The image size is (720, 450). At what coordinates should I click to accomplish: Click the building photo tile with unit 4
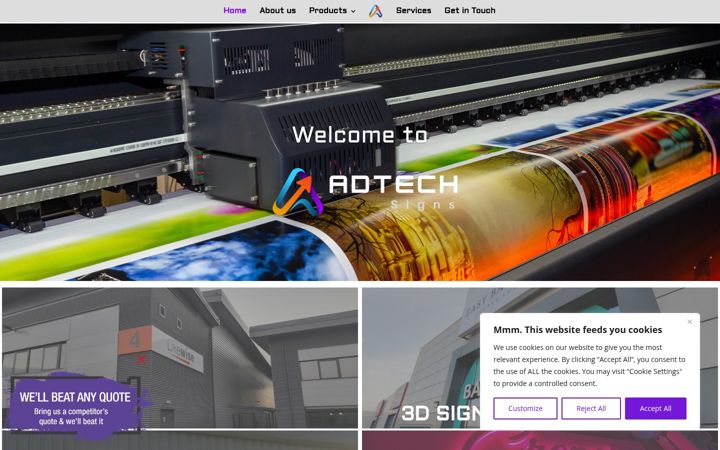(180, 358)
